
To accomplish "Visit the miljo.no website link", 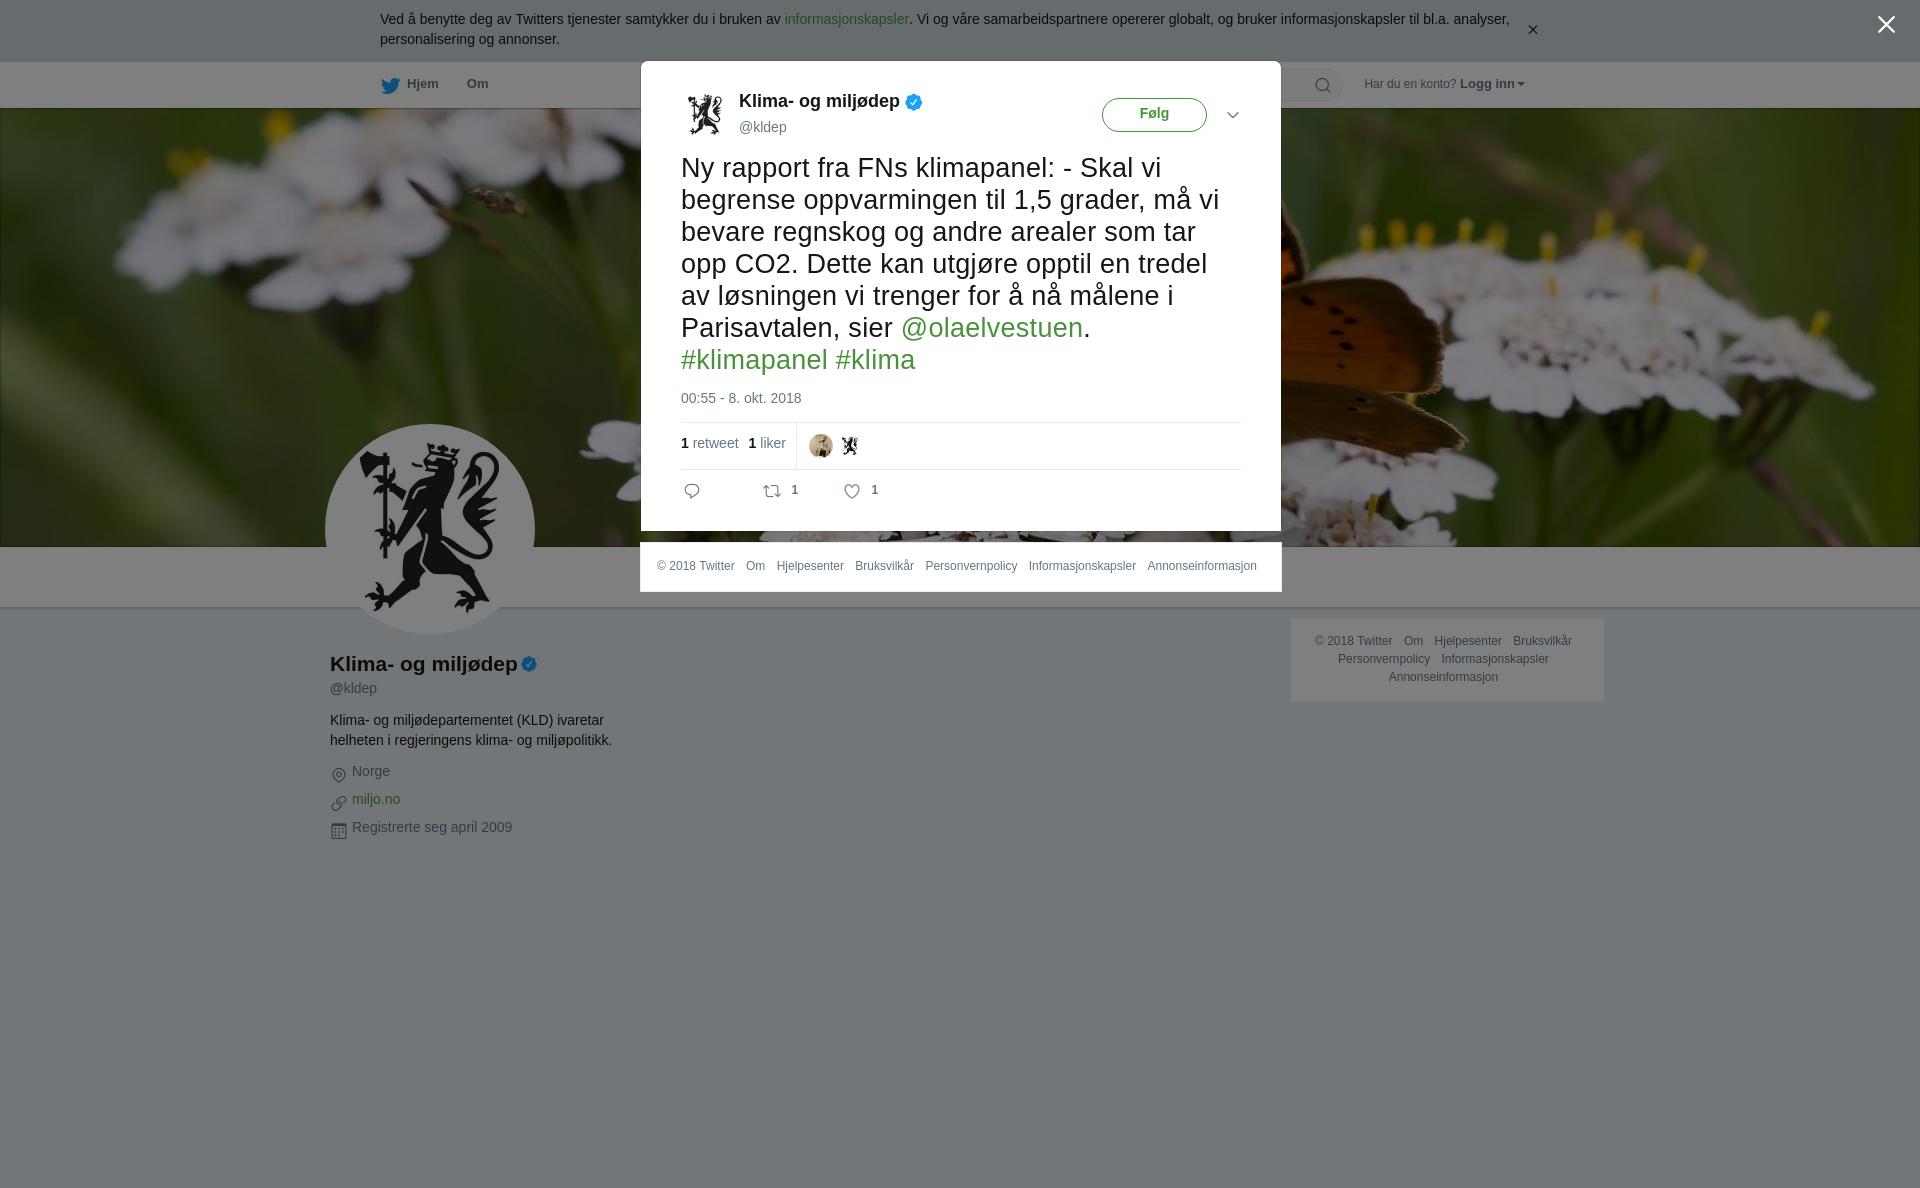I will [x=376, y=799].
